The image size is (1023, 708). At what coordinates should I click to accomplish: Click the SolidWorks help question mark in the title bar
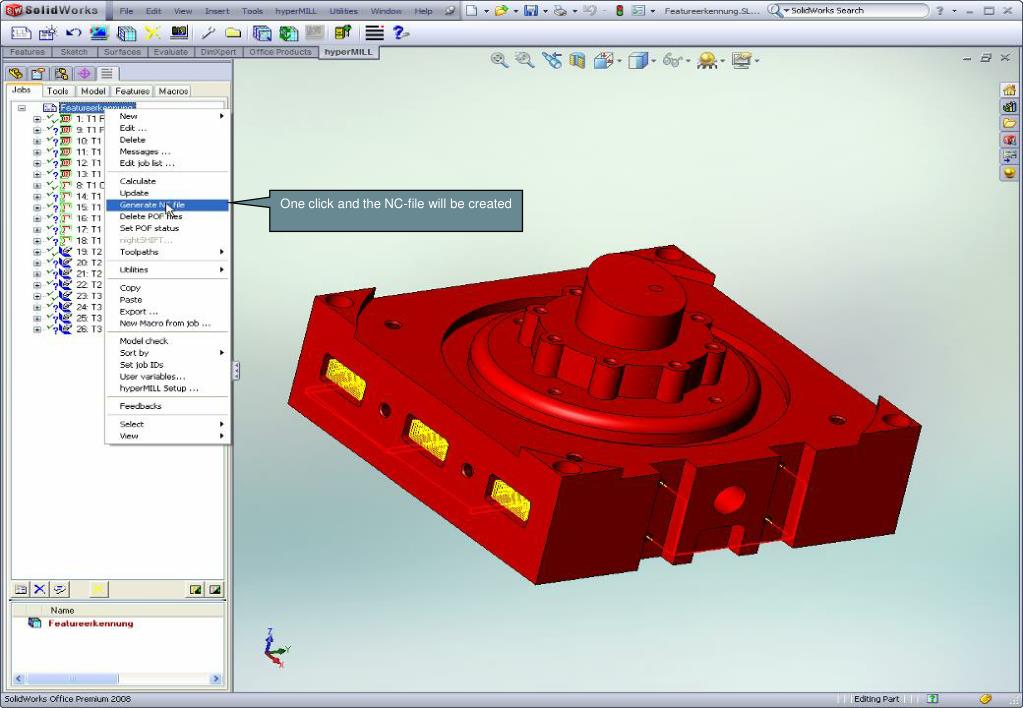(939, 10)
